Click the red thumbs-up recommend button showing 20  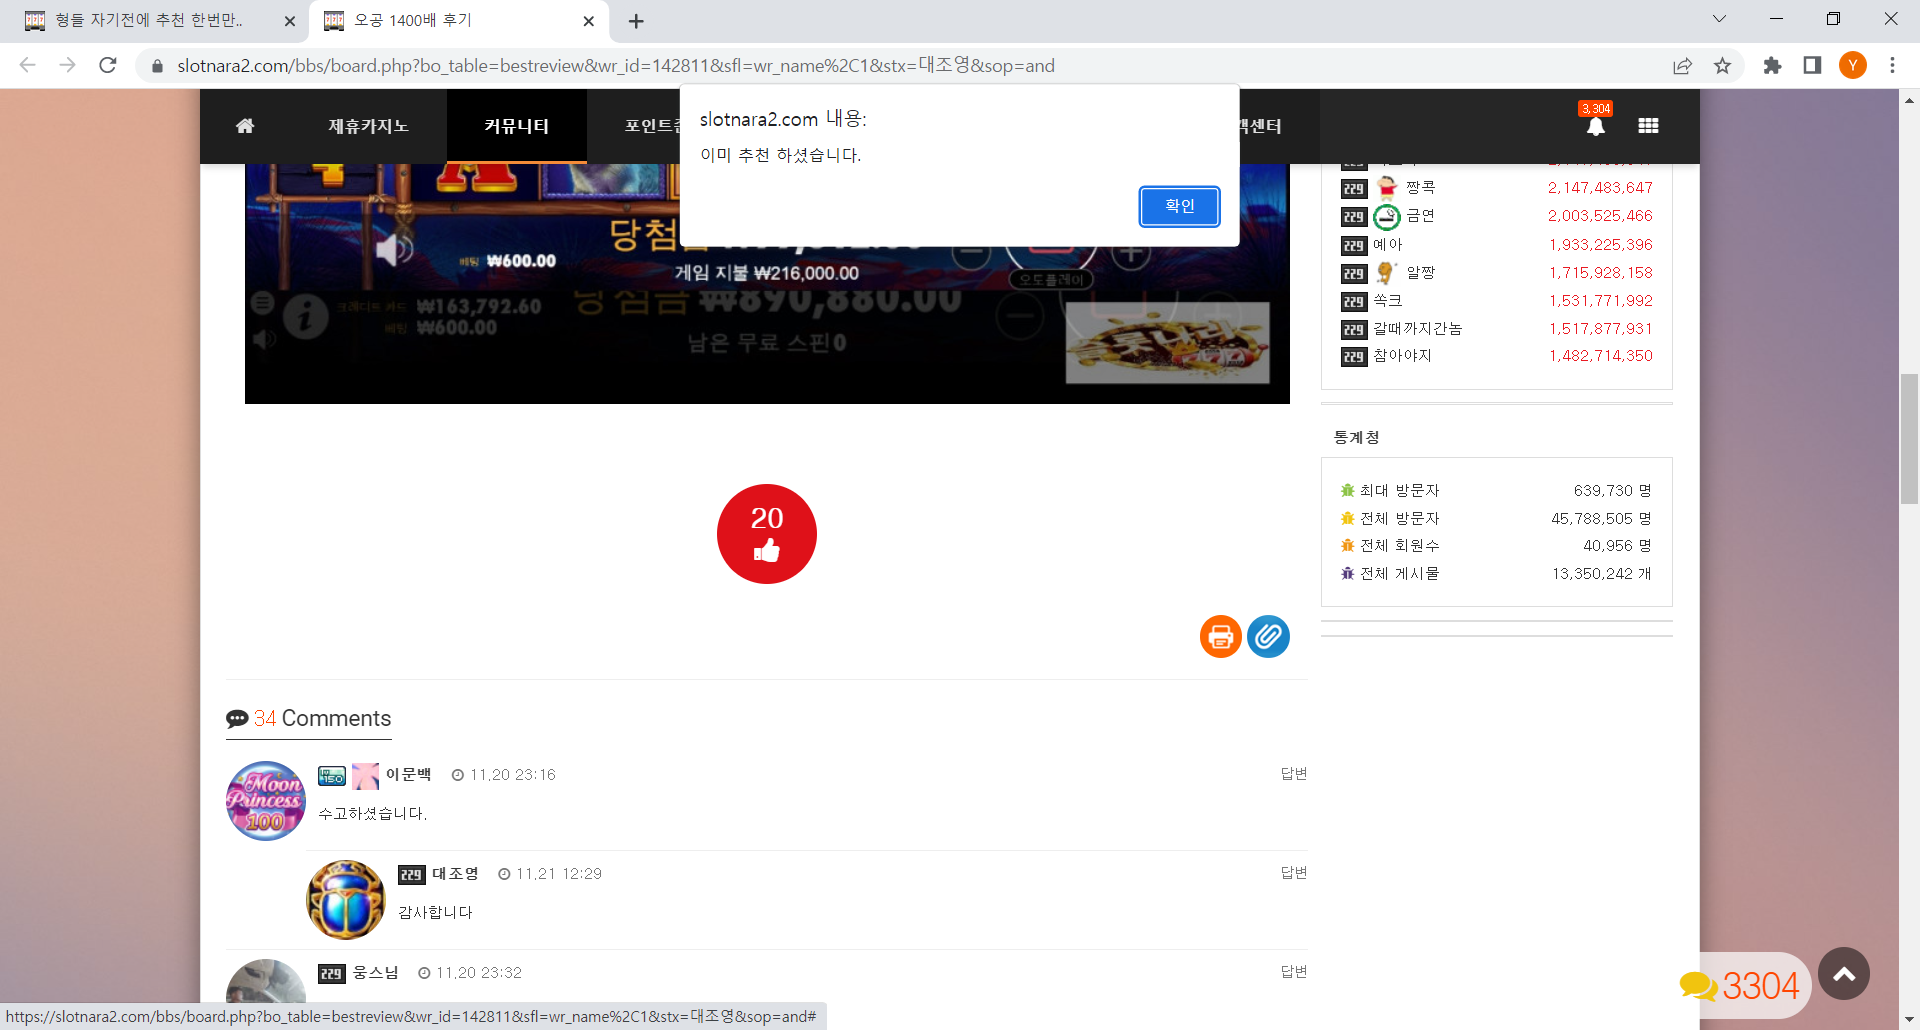(767, 534)
